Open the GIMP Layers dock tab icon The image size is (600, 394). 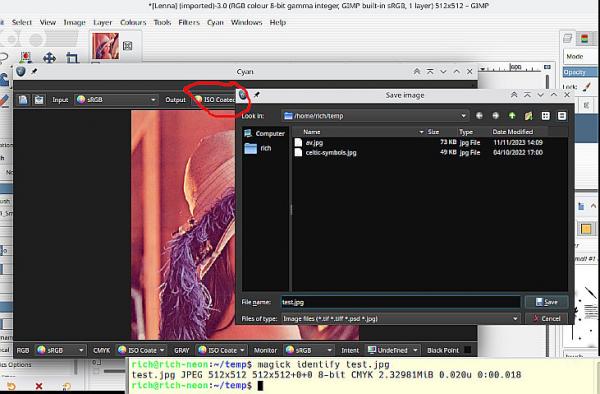click(x=568, y=38)
